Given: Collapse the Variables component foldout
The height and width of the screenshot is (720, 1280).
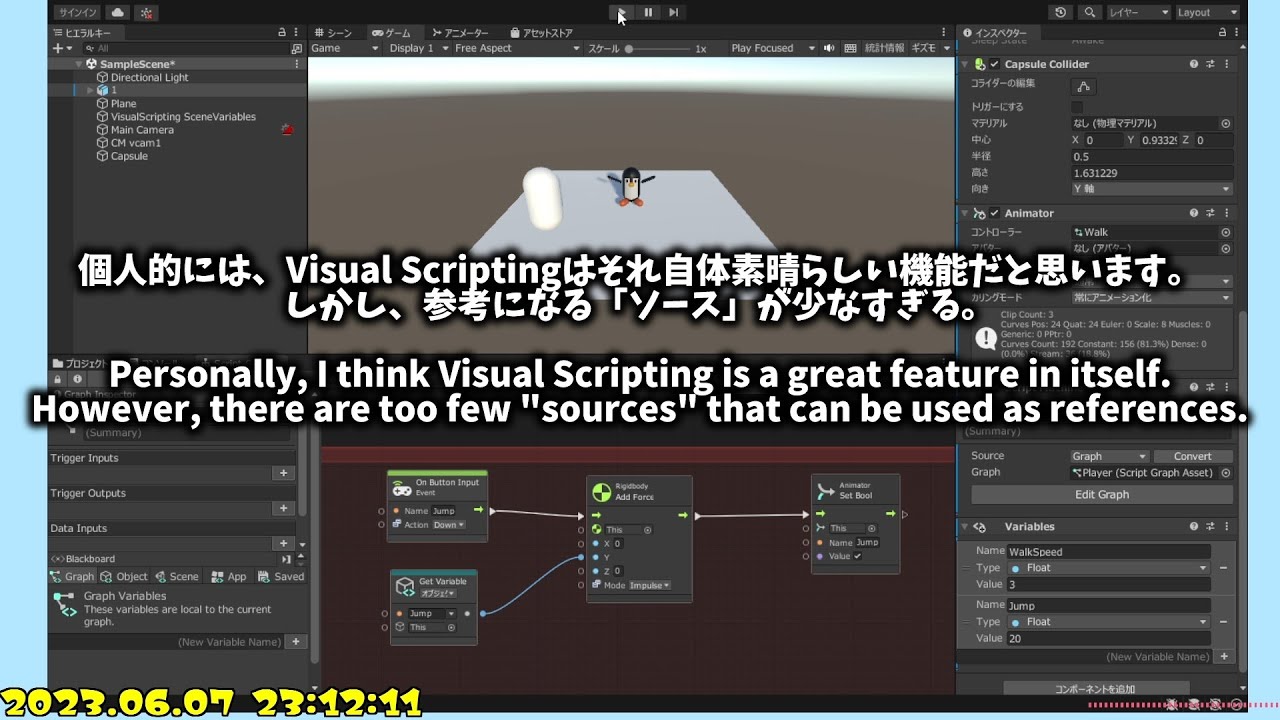Looking at the screenshot, I should 966,527.
